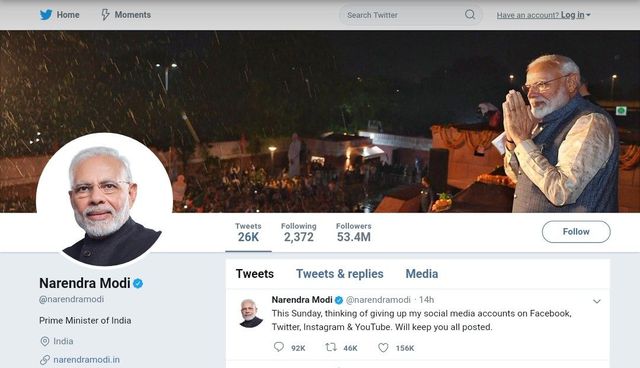Open the Following 2,372 list

[298, 233]
